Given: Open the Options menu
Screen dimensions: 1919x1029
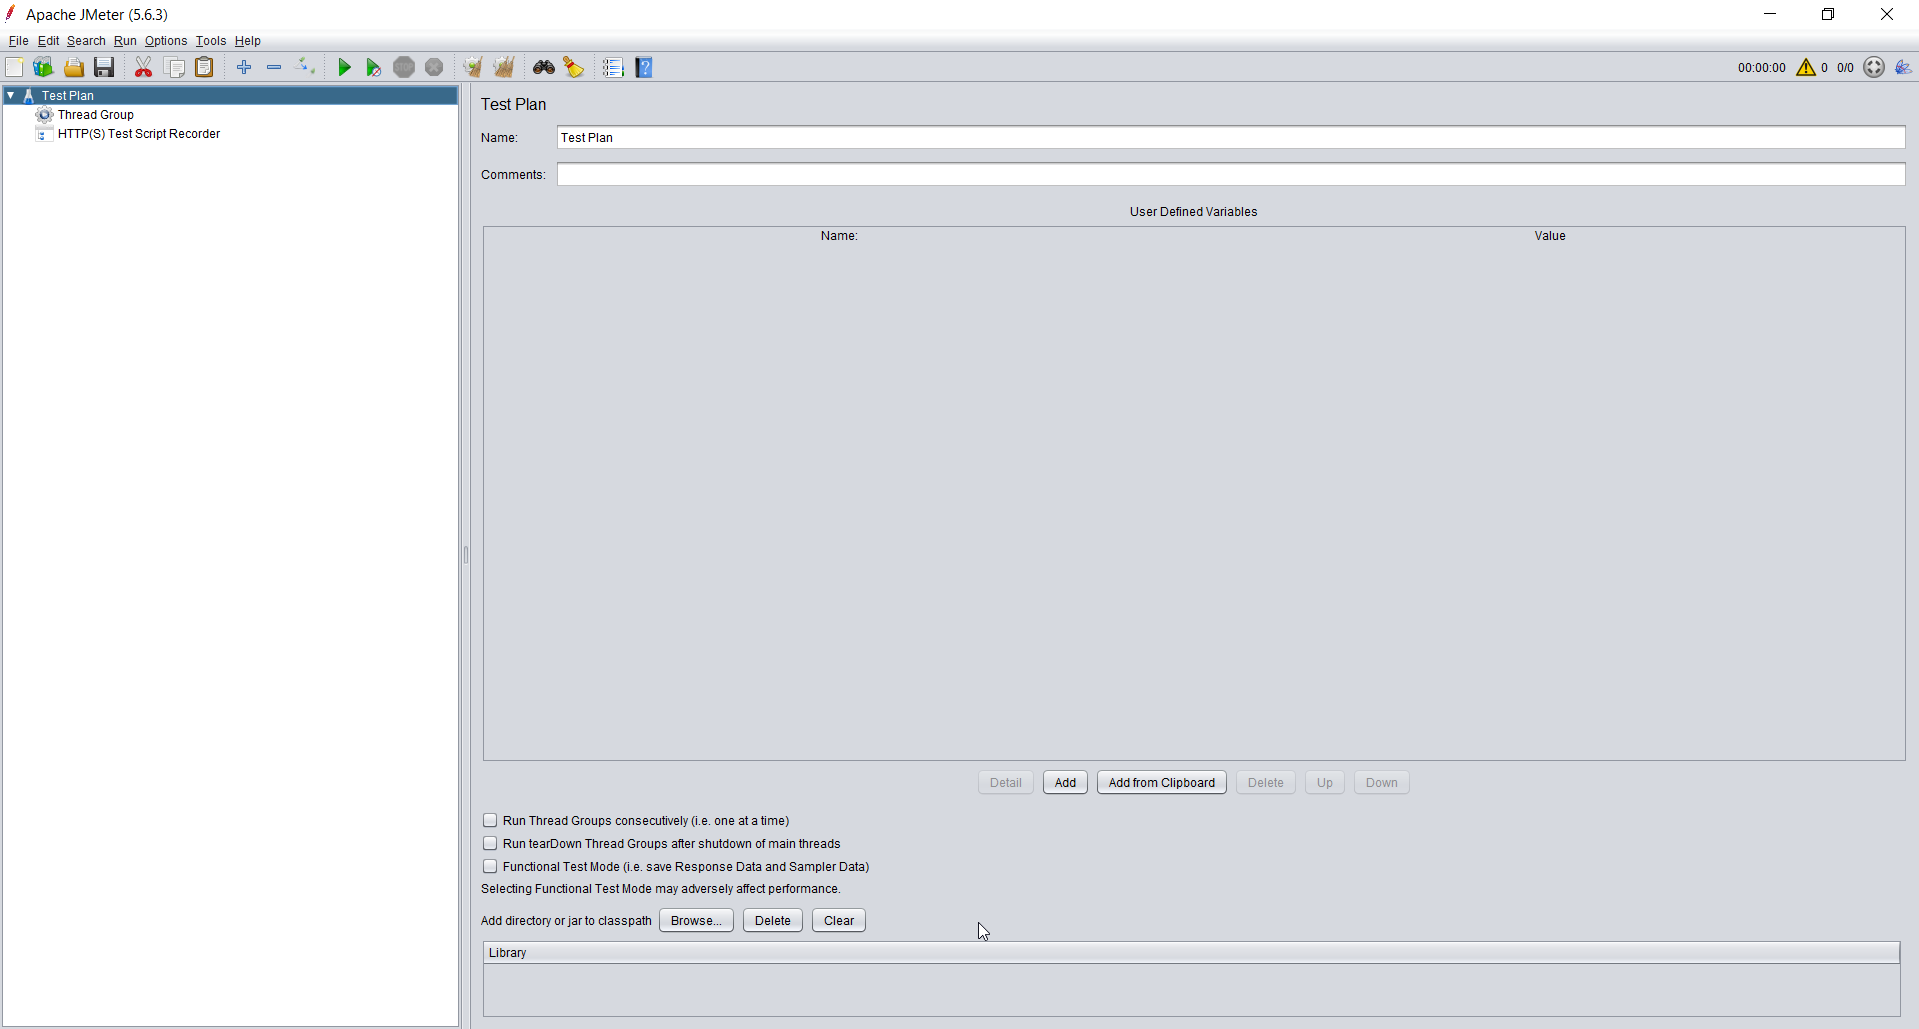Looking at the screenshot, I should click(x=165, y=41).
